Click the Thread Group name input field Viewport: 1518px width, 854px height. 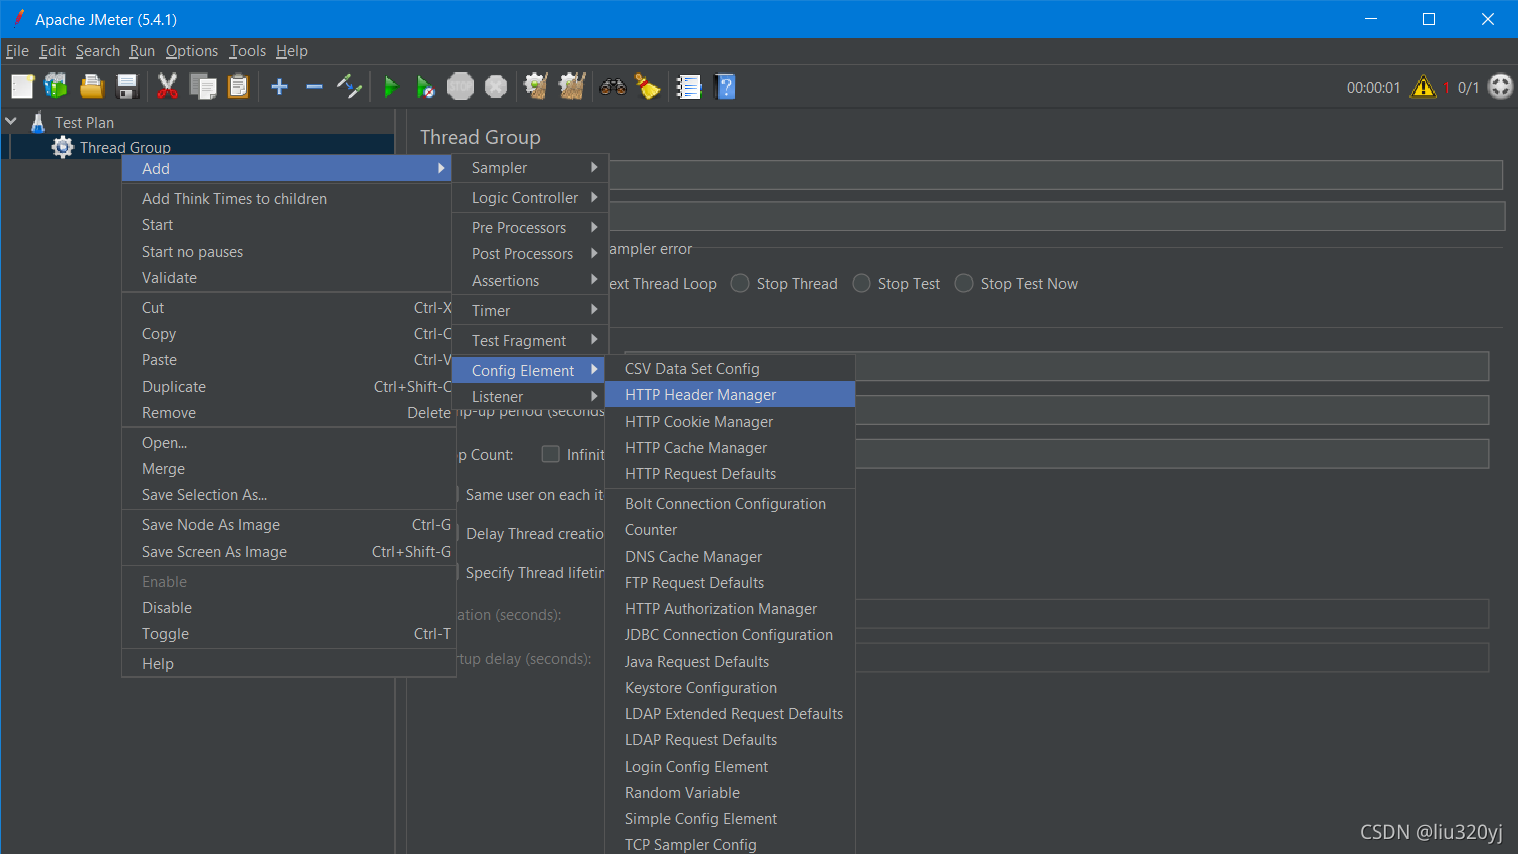pyautogui.click(x=1056, y=175)
